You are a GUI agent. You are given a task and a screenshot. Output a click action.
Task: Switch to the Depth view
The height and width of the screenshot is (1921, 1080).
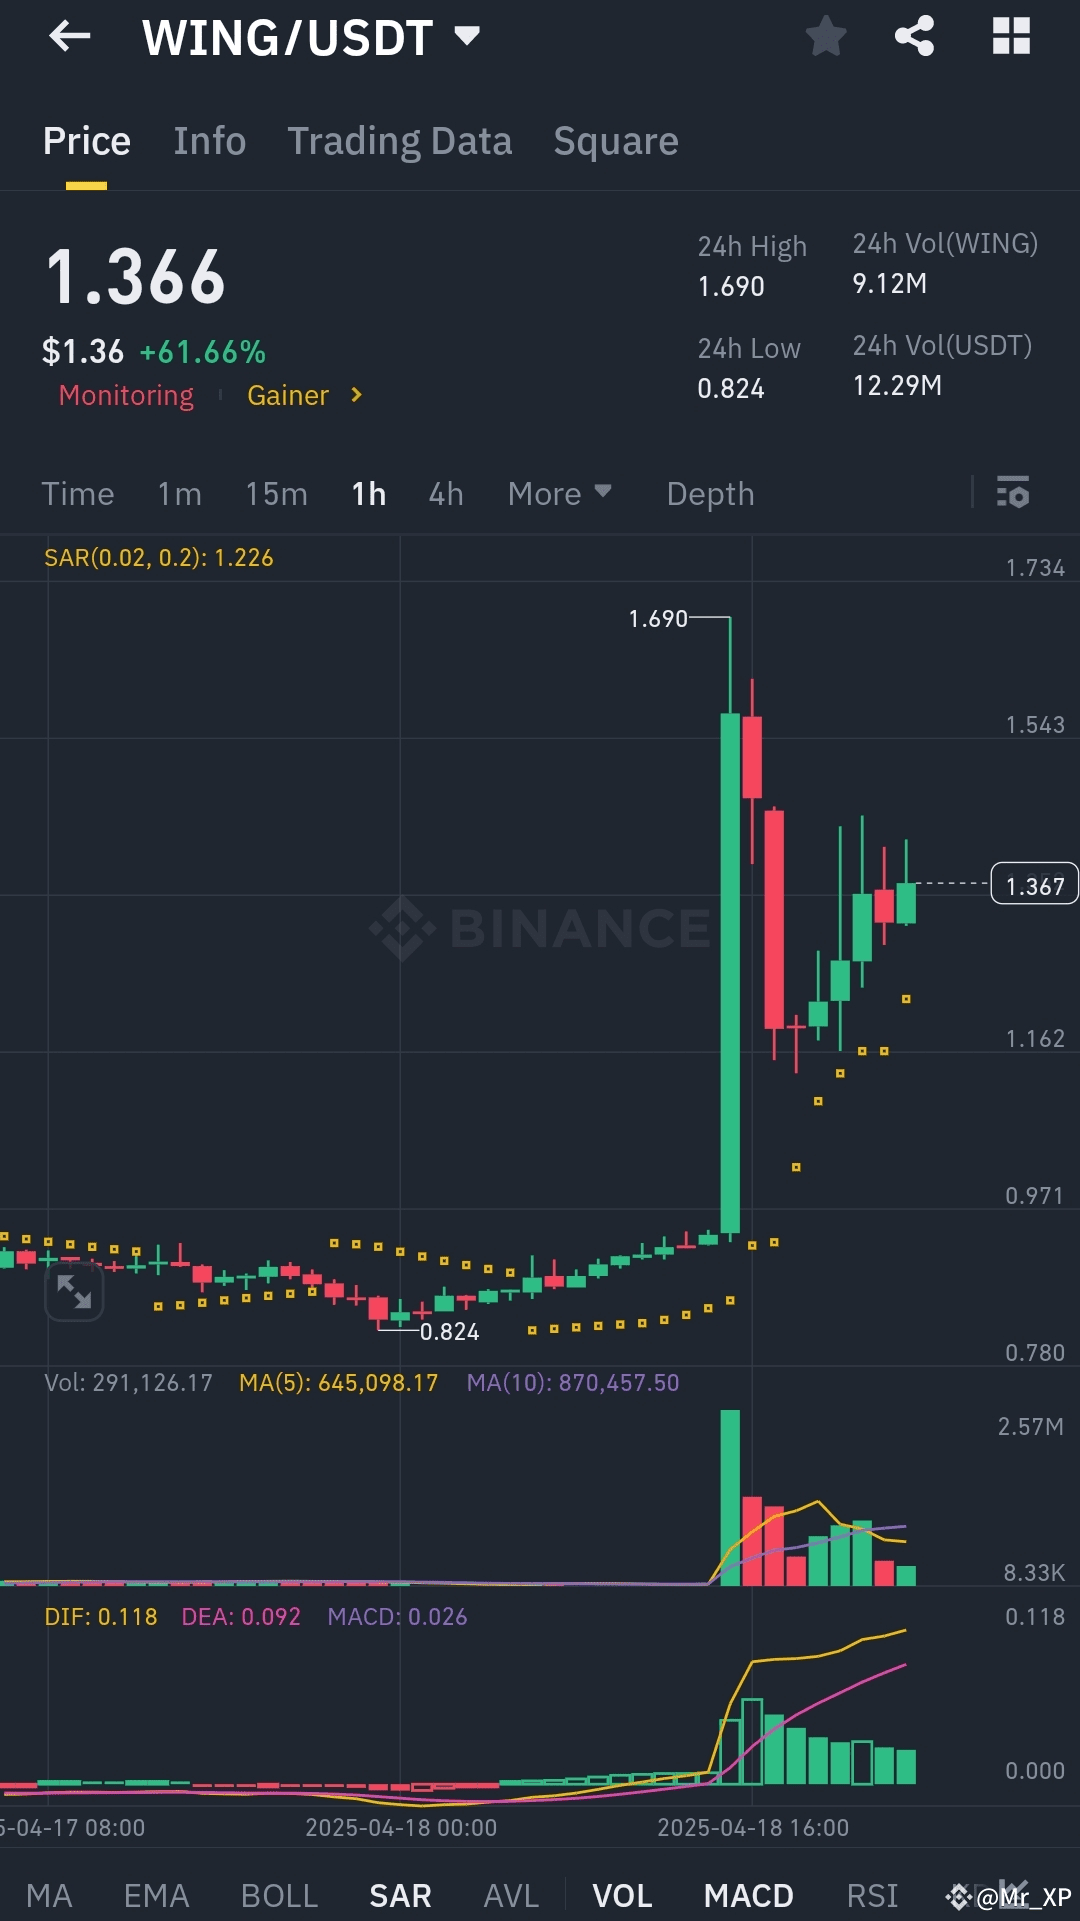[709, 493]
